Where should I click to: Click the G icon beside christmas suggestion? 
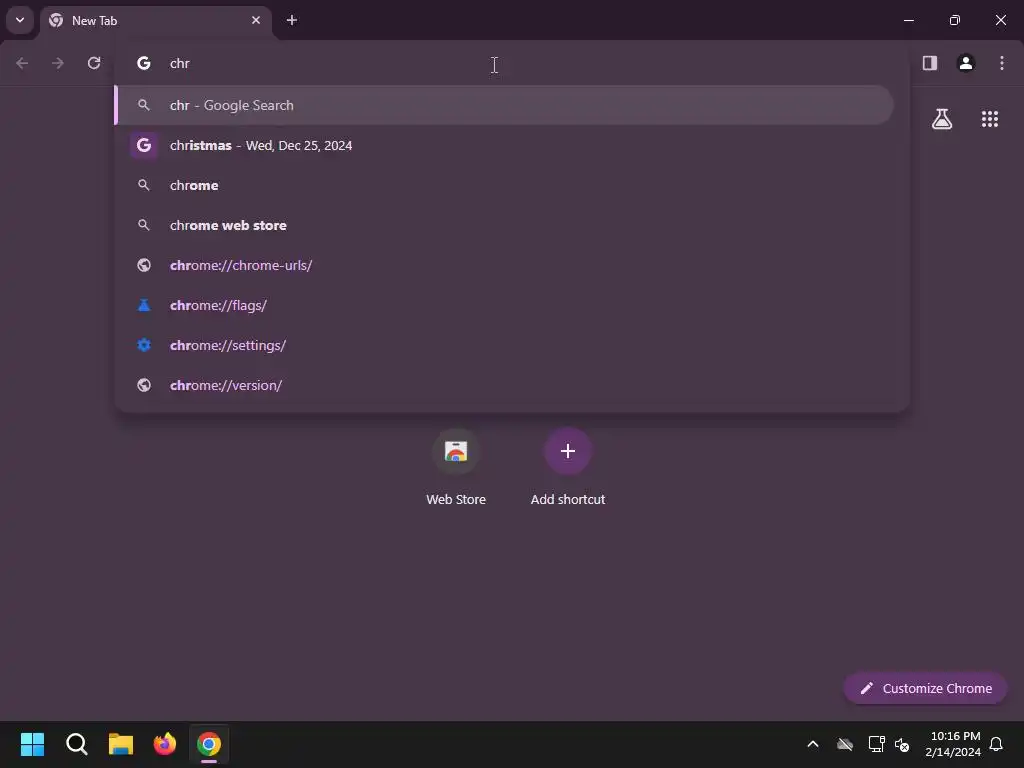pos(144,145)
